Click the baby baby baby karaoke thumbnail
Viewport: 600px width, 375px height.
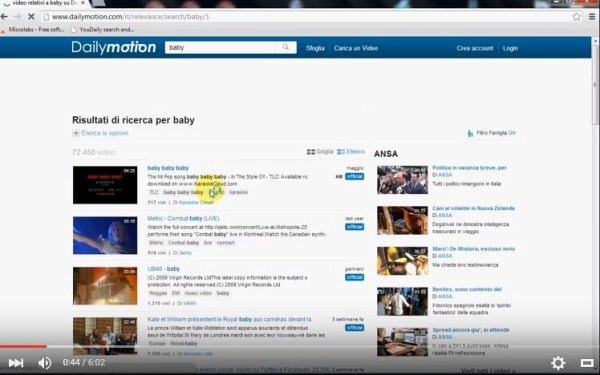105,185
